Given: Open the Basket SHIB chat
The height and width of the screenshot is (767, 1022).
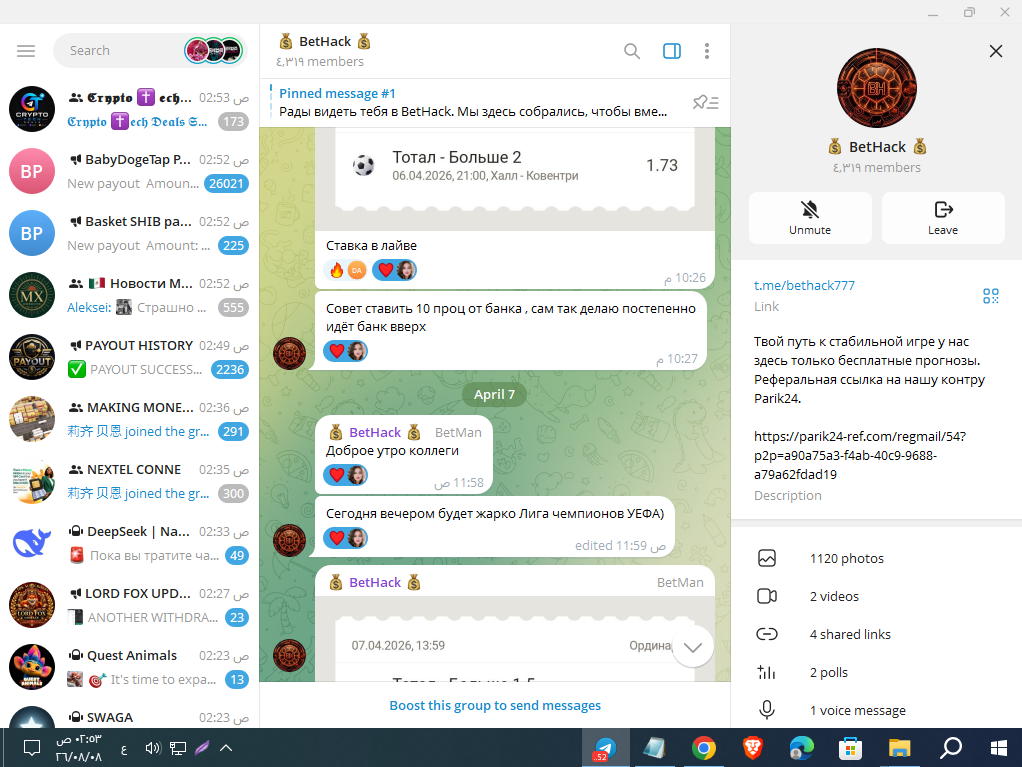Looking at the screenshot, I should click(129, 233).
